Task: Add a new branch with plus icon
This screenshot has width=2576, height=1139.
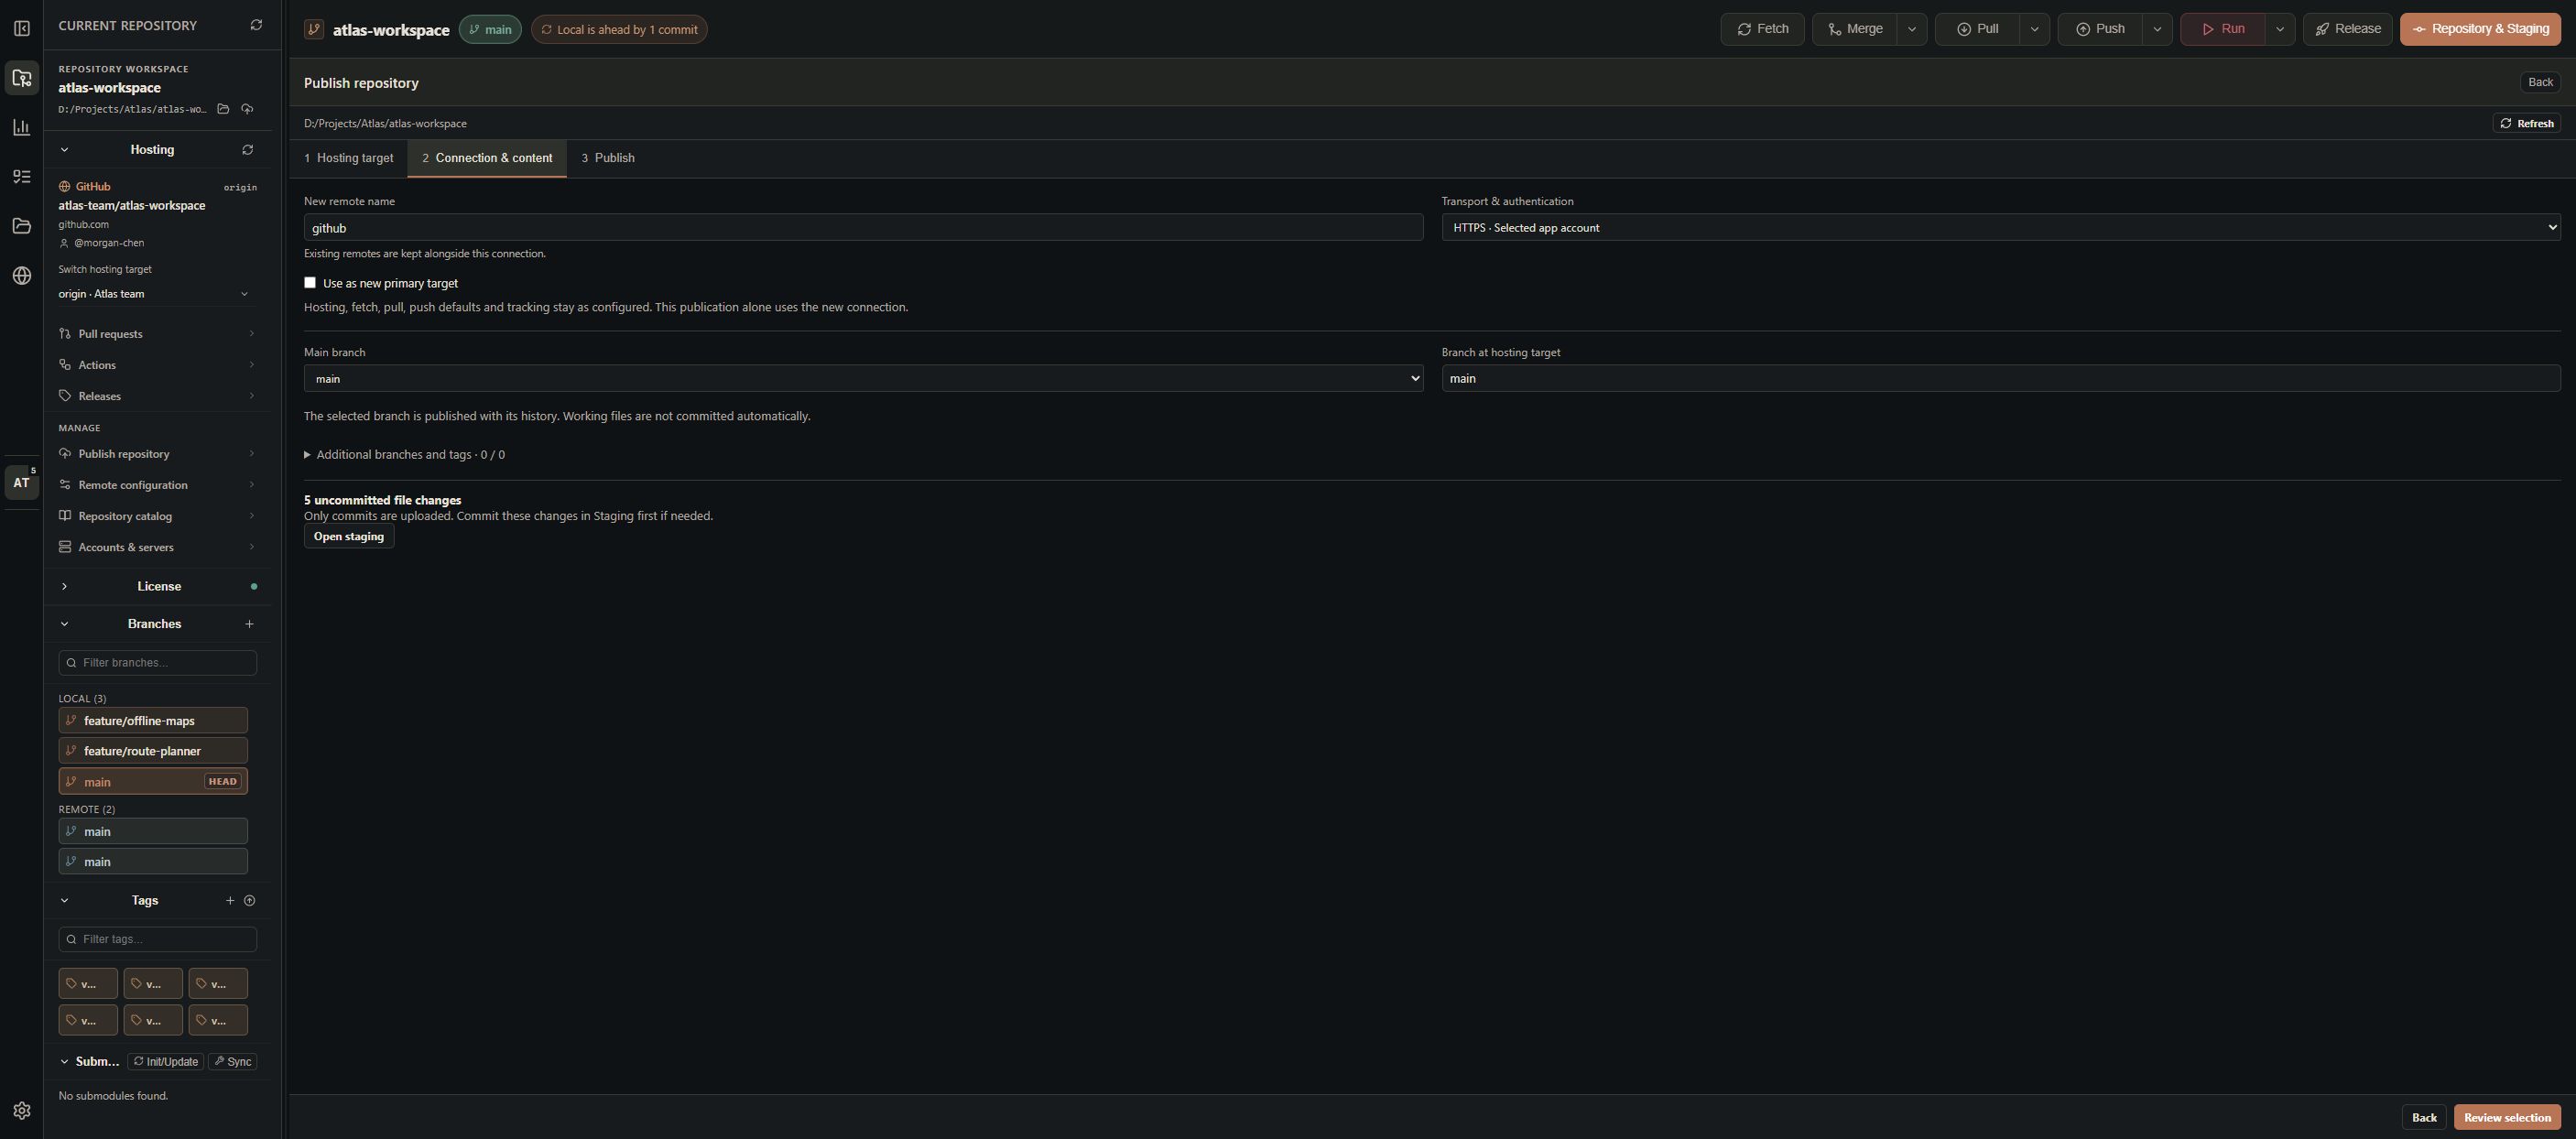Action: [249, 624]
